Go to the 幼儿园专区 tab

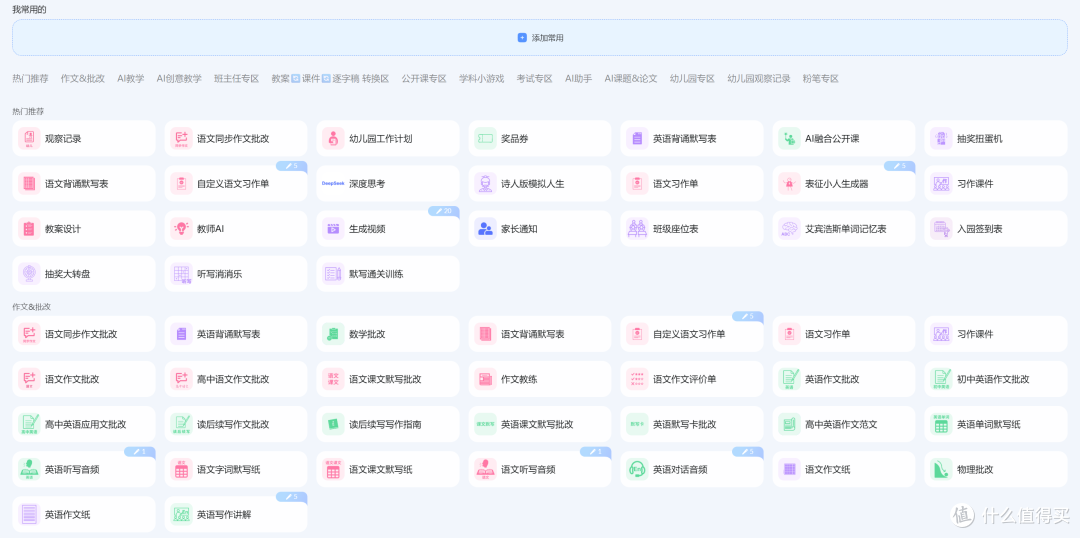(x=692, y=79)
